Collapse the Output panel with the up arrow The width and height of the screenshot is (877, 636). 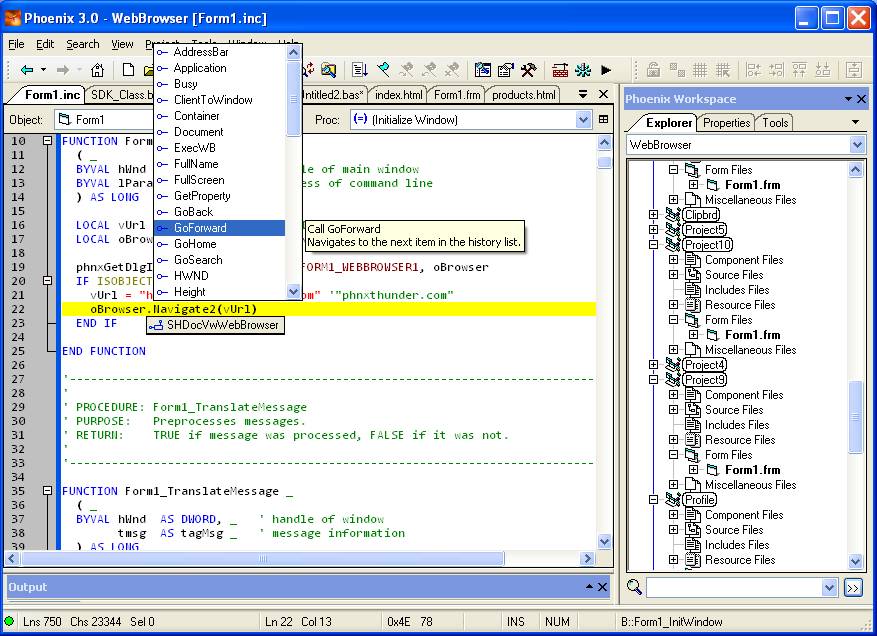point(590,586)
